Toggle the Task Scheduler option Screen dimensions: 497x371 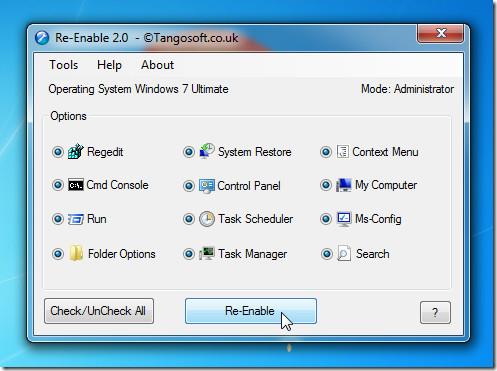click(x=189, y=219)
